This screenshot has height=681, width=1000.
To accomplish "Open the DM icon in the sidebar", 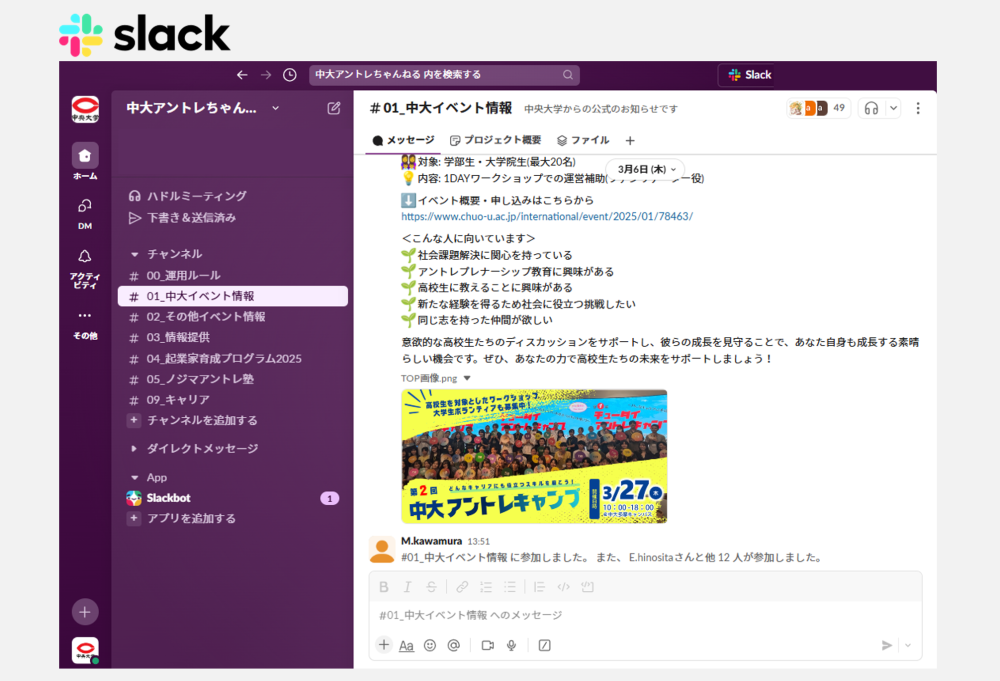I will click(85, 205).
